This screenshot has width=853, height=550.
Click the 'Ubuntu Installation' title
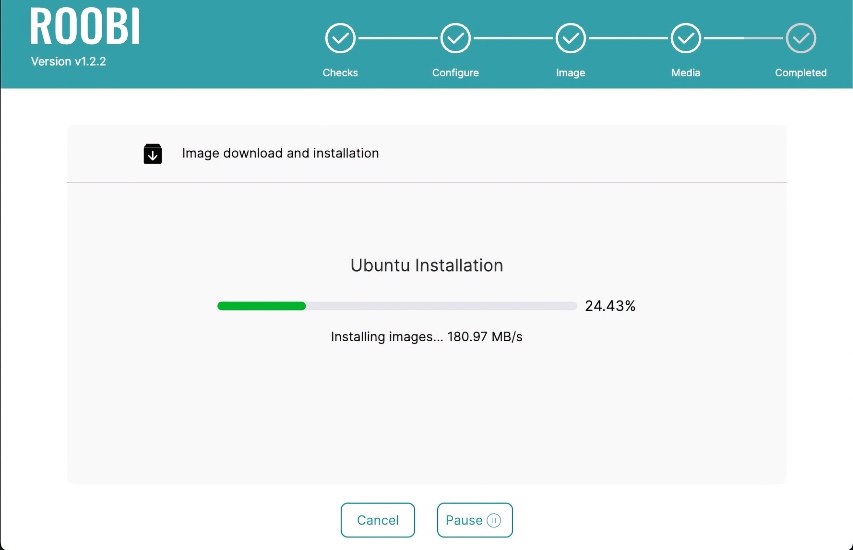coord(426,265)
